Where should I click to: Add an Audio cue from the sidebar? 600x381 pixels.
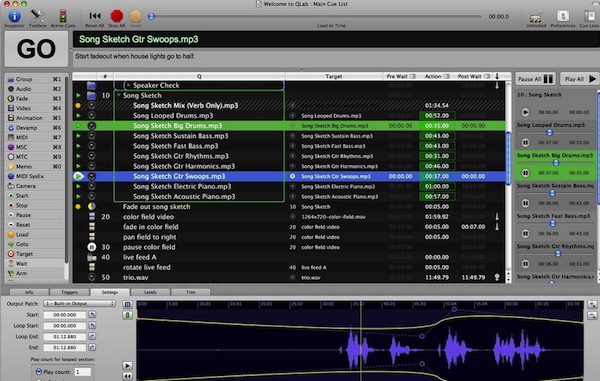click(35, 89)
